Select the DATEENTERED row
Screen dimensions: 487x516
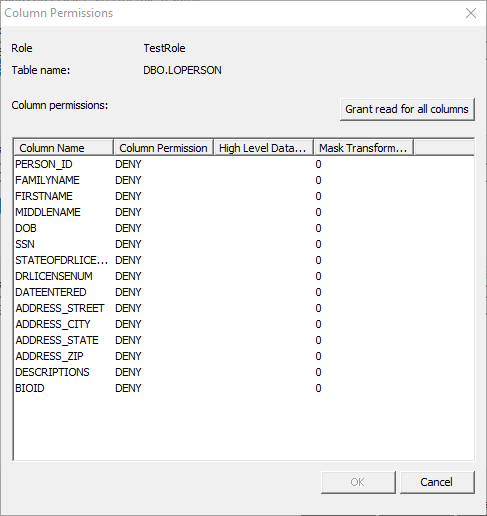click(244, 292)
